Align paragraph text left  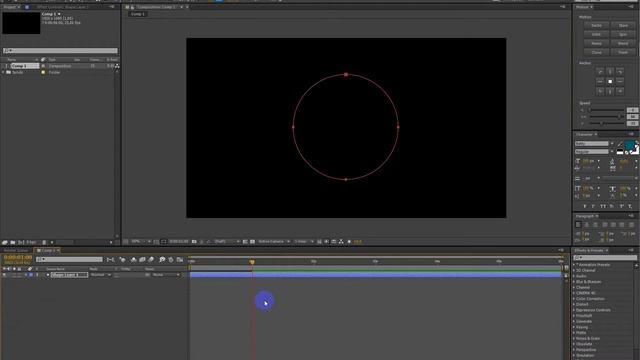click(x=578, y=224)
